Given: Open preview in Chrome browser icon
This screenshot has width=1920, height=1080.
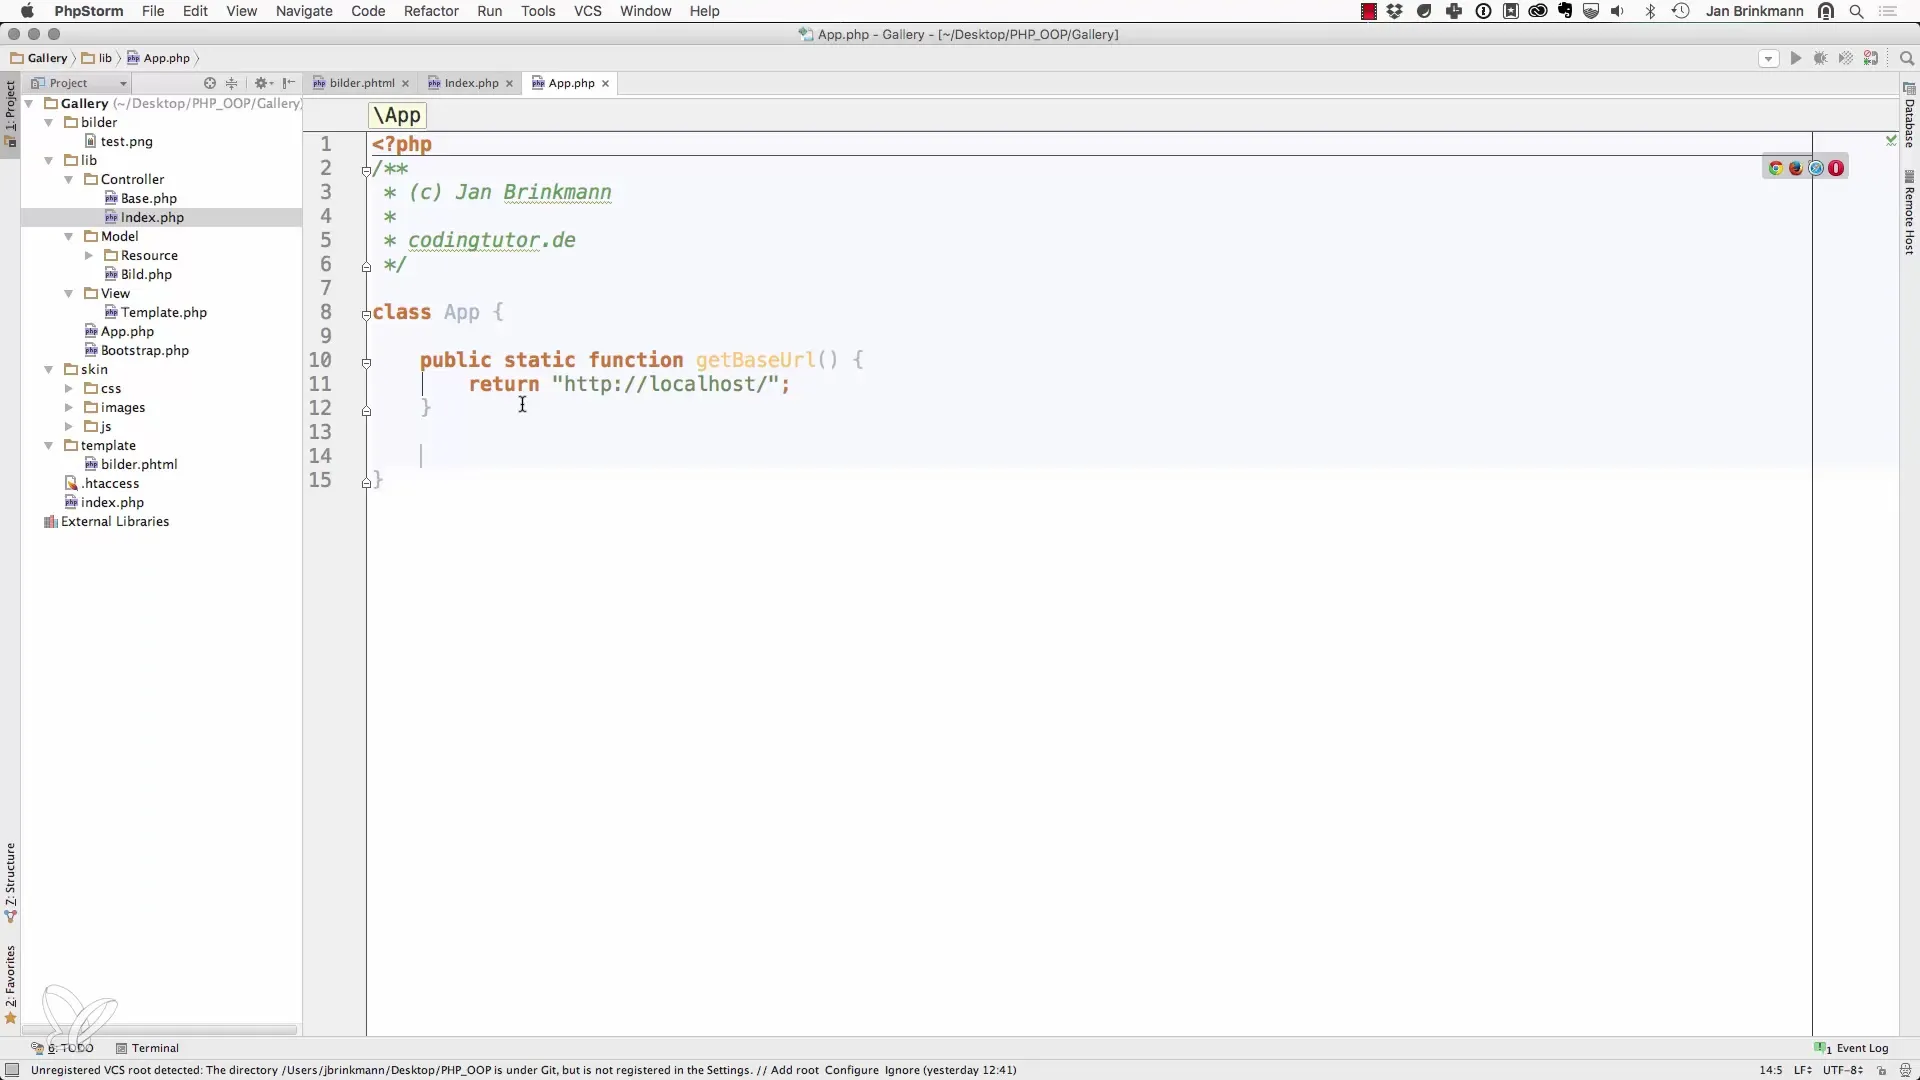Looking at the screenshot, I should click(x=1776, y=168).
